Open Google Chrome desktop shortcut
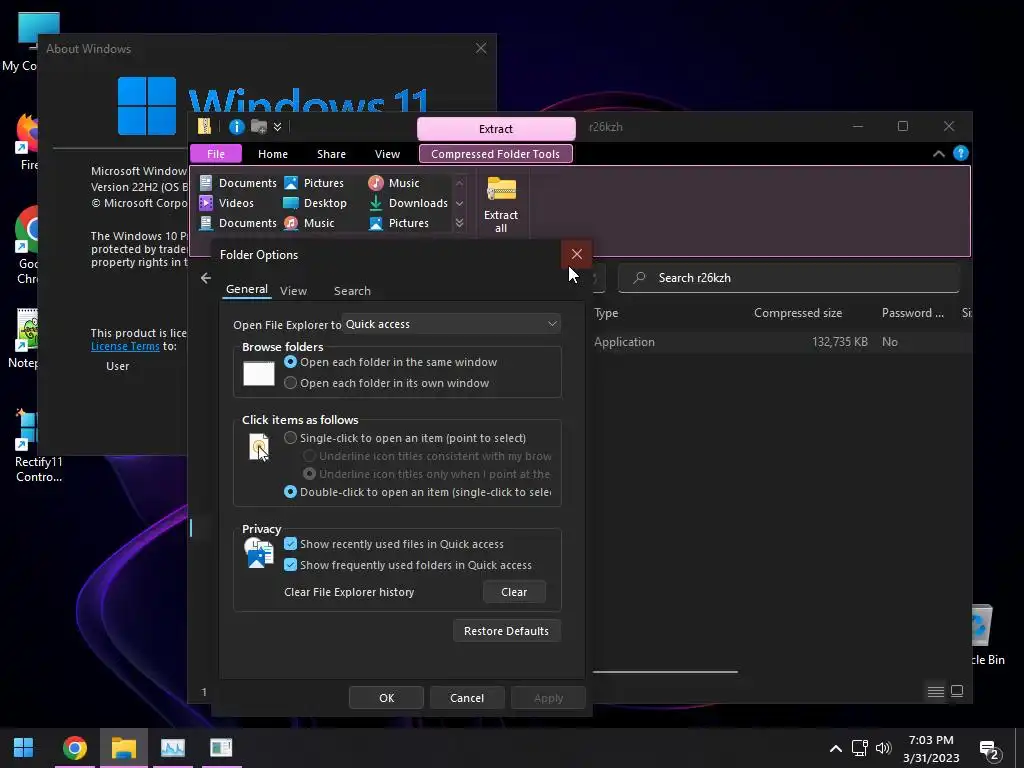This screenshot has width=1024, height=768. [28, 244]
